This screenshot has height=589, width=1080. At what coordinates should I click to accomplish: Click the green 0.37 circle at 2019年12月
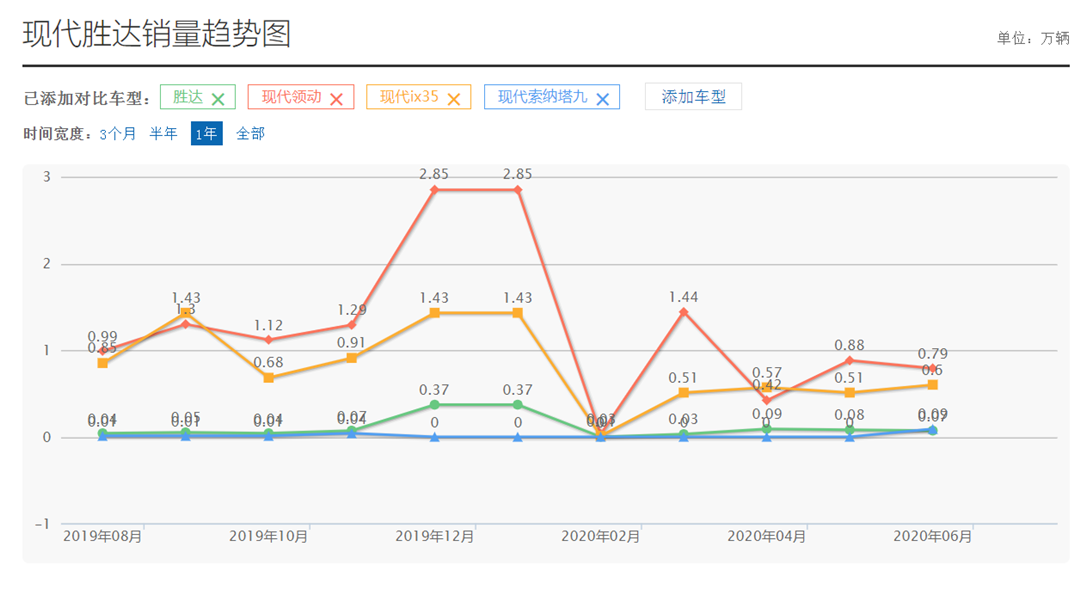click(434, 404)
